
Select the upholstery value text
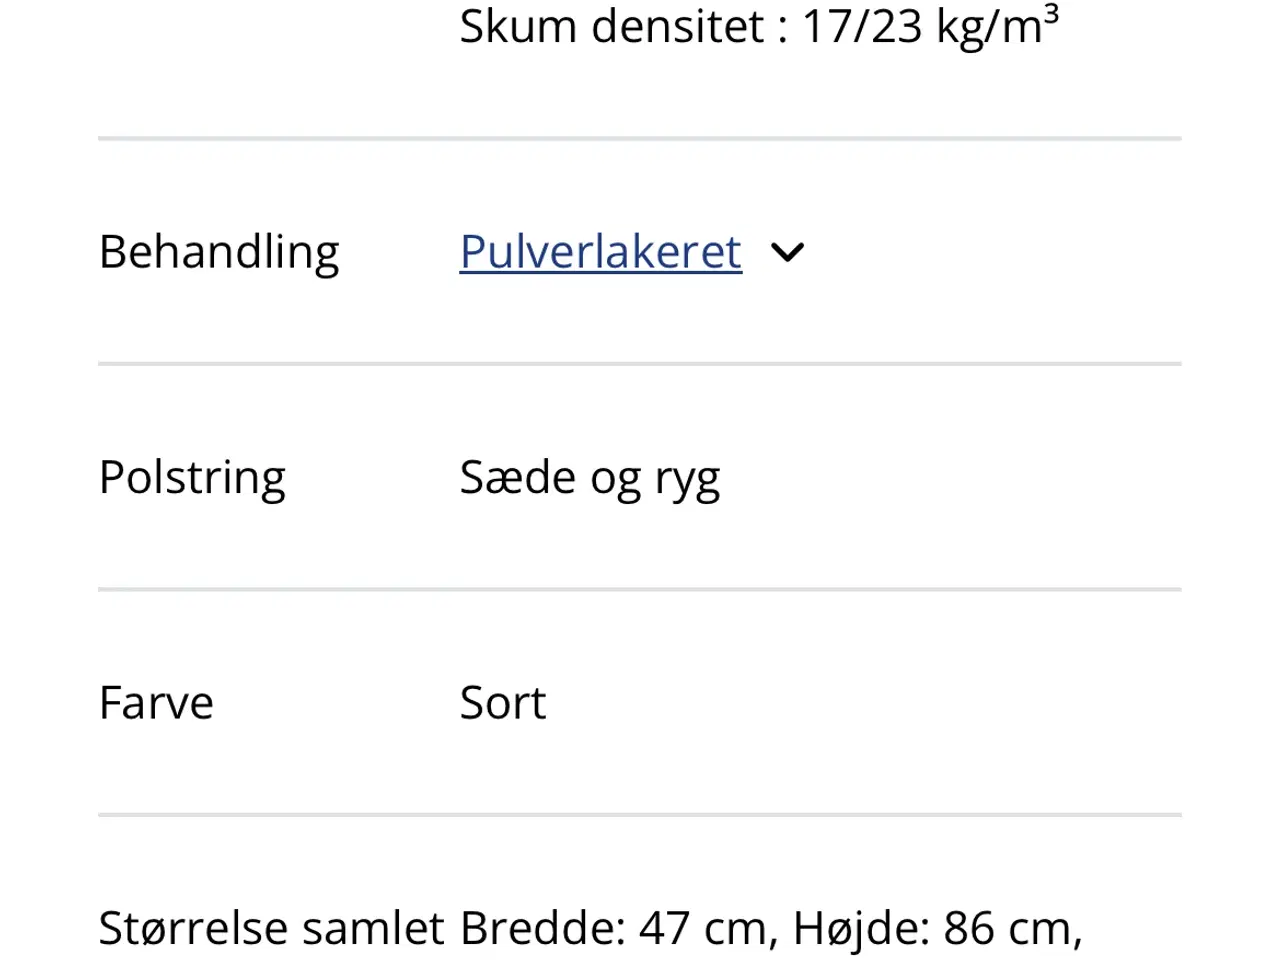(x=590, y=477)
